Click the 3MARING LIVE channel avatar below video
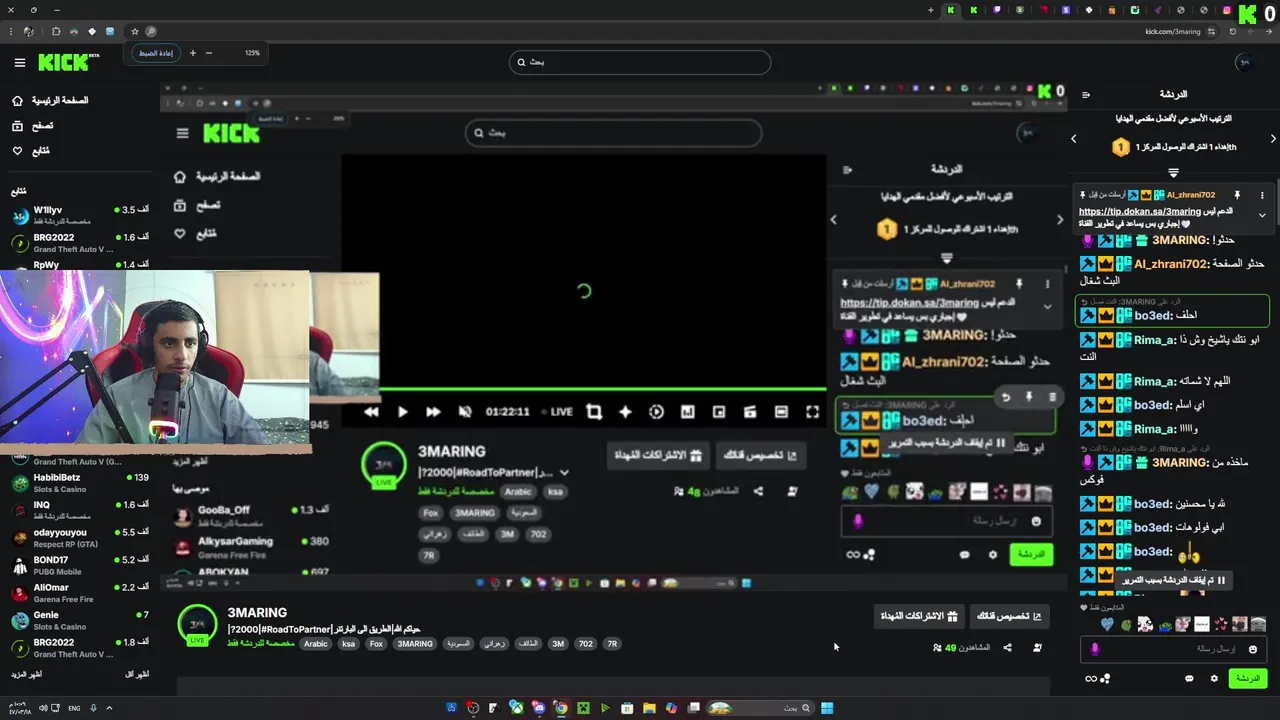This screenshot has height=720, width=1280. pos(198,626)
